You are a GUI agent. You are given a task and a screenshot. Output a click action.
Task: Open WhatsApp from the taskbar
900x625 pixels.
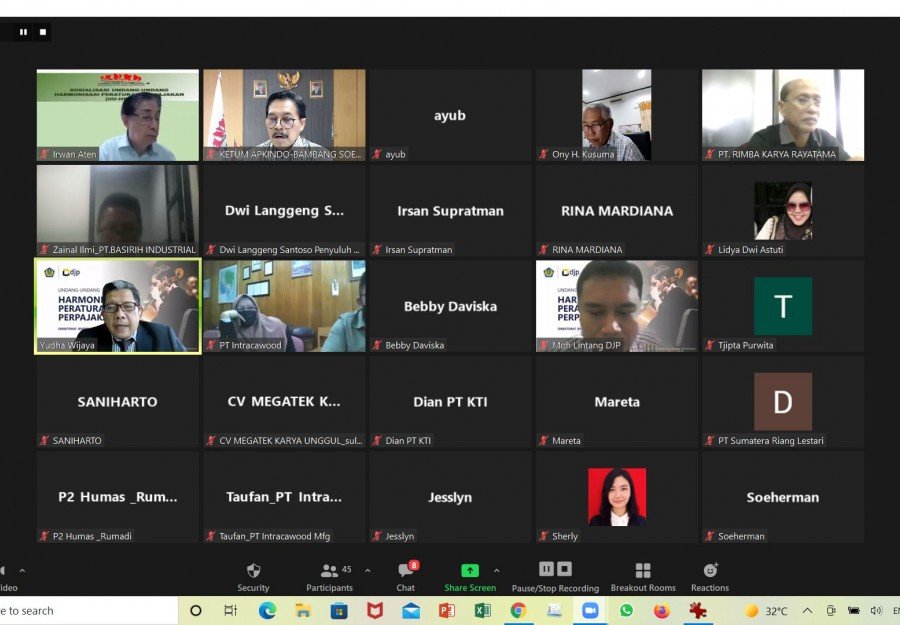[626, 611]
